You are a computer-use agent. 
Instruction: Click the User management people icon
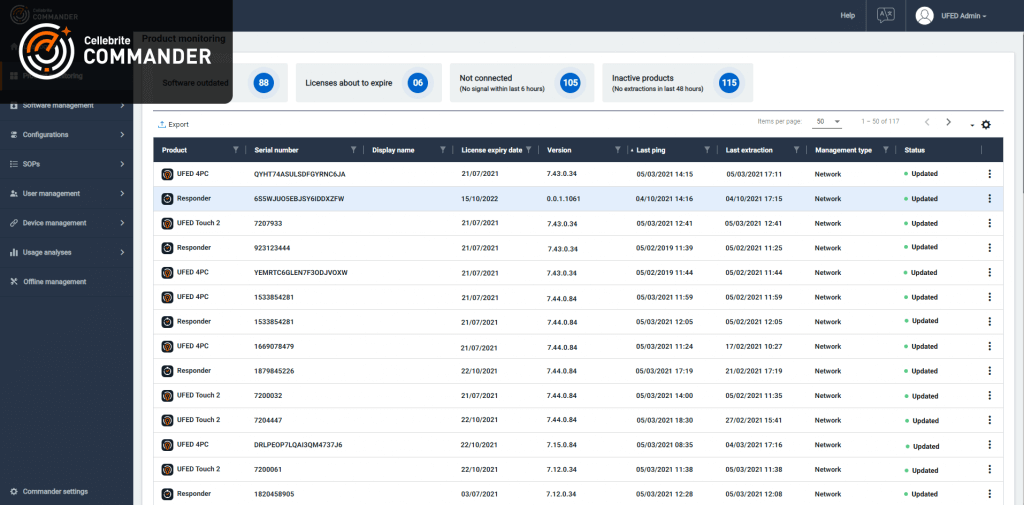coord(14,193)
